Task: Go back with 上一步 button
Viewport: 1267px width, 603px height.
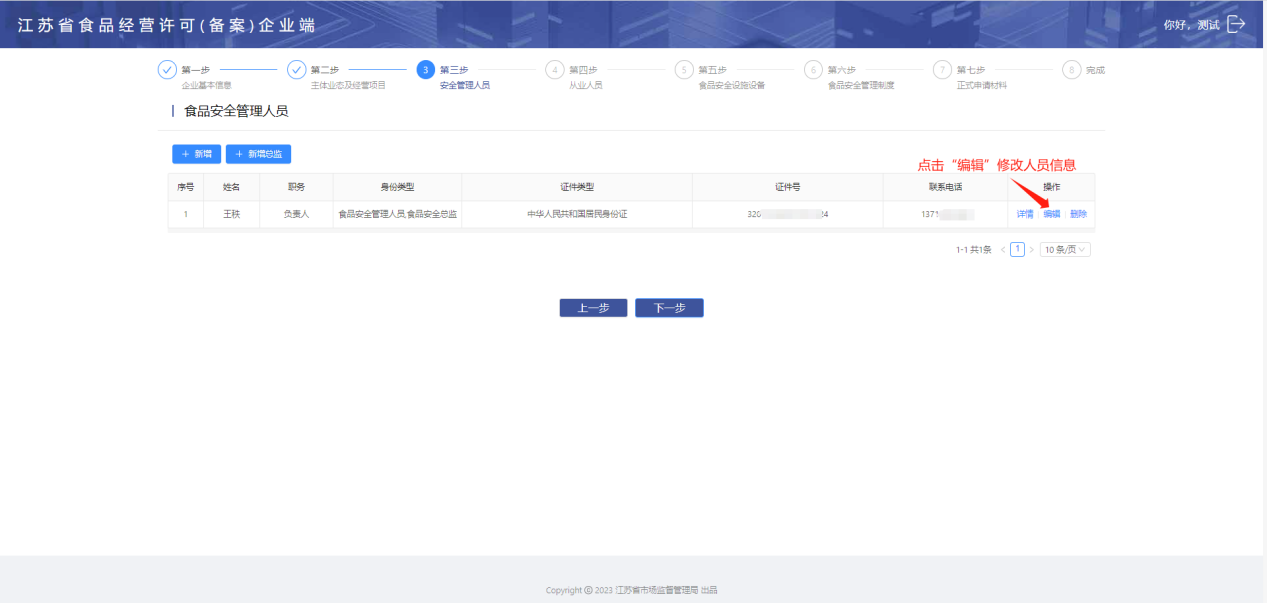Action: click(593, 308)
